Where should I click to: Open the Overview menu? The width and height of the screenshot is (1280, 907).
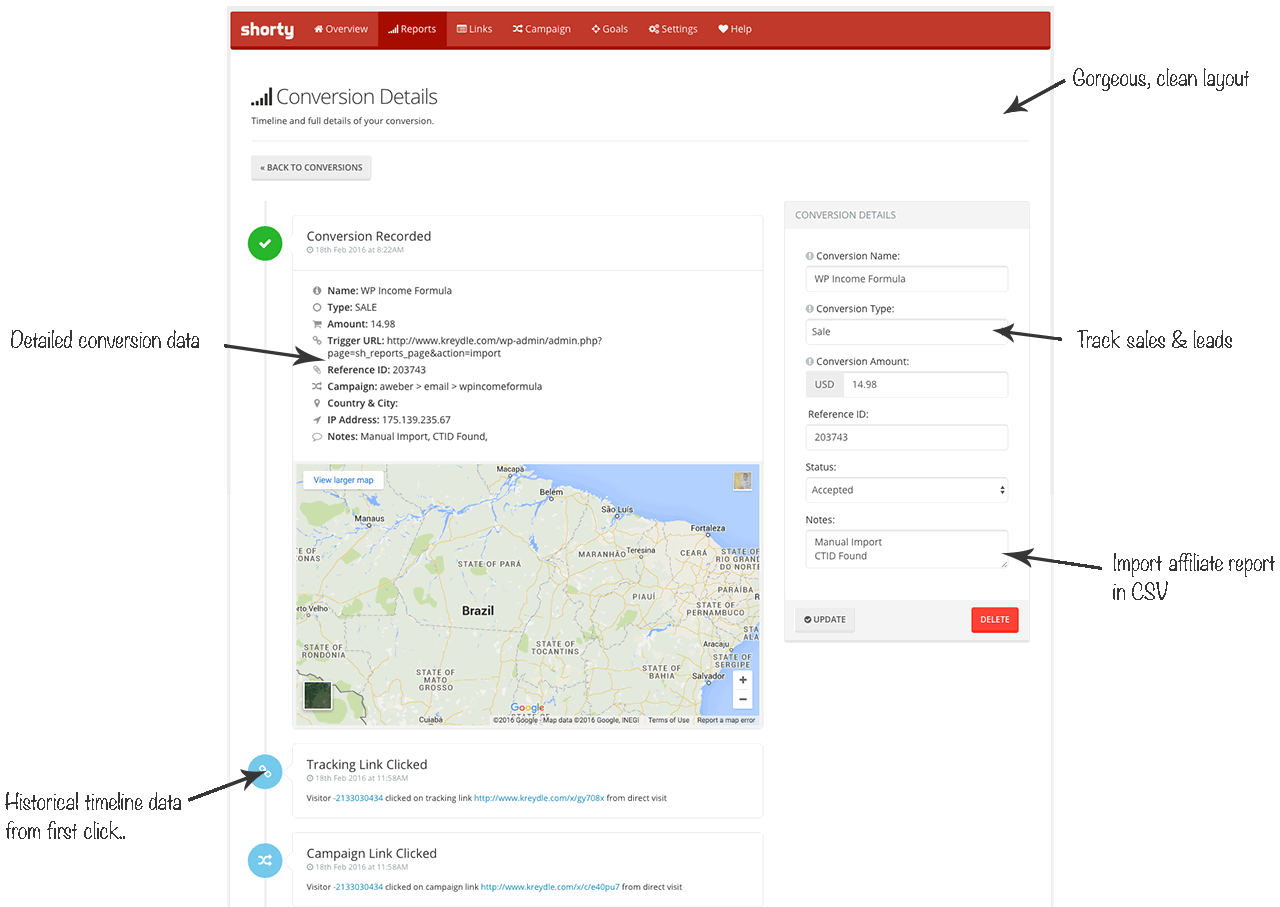(341, 29)
